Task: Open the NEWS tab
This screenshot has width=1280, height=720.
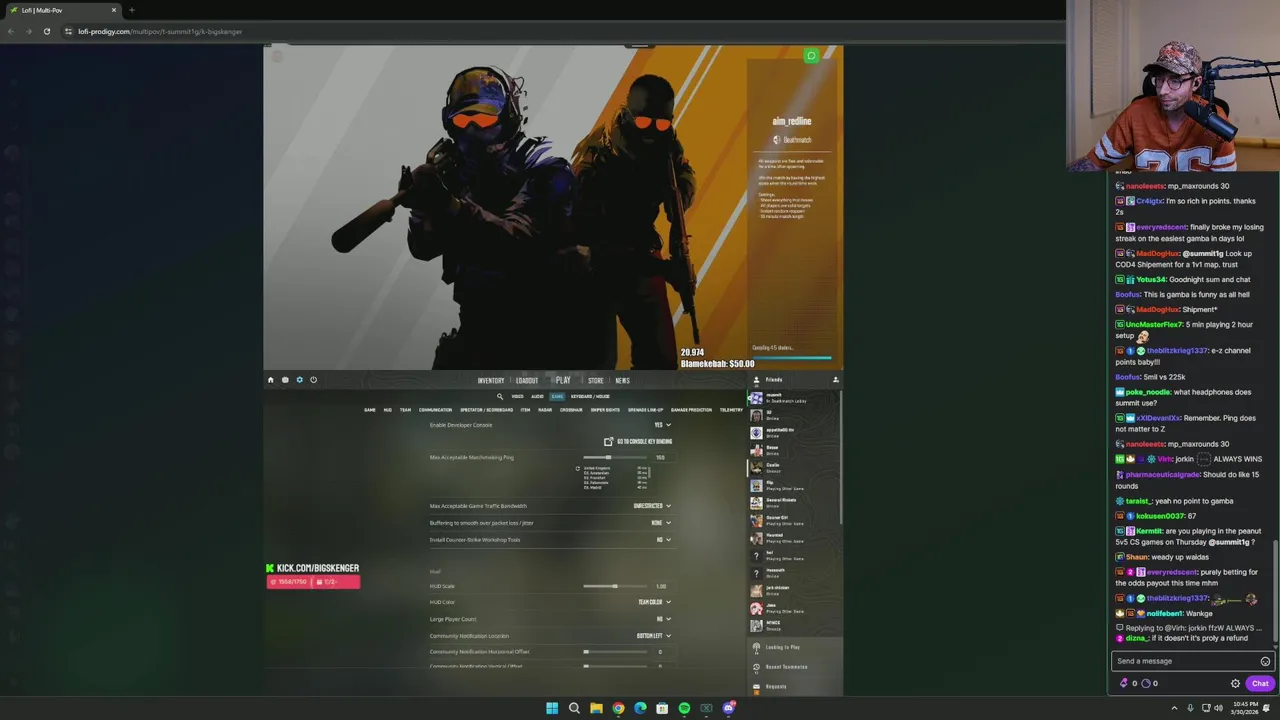Action: (x=622, y=381)
